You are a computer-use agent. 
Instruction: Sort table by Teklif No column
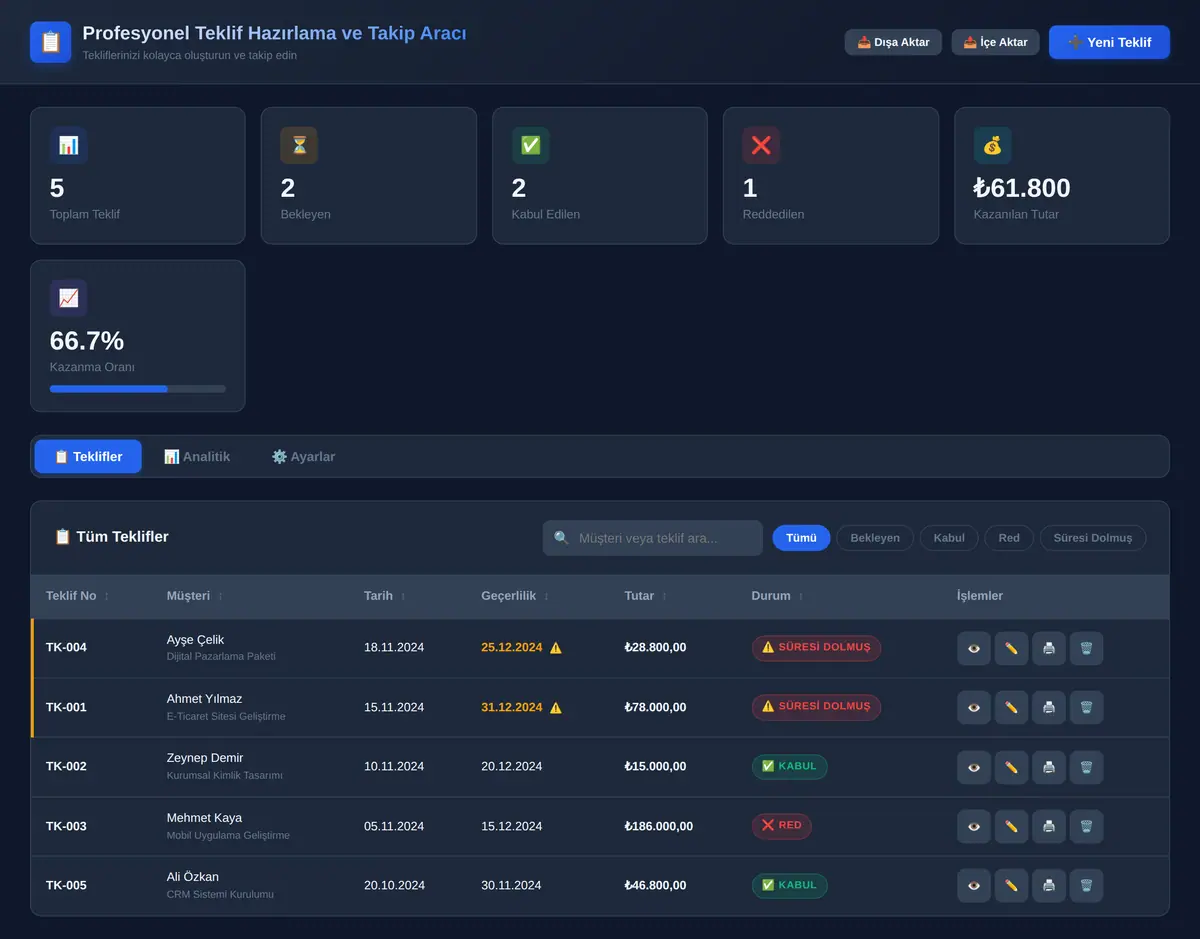click(x=78, y=596)
